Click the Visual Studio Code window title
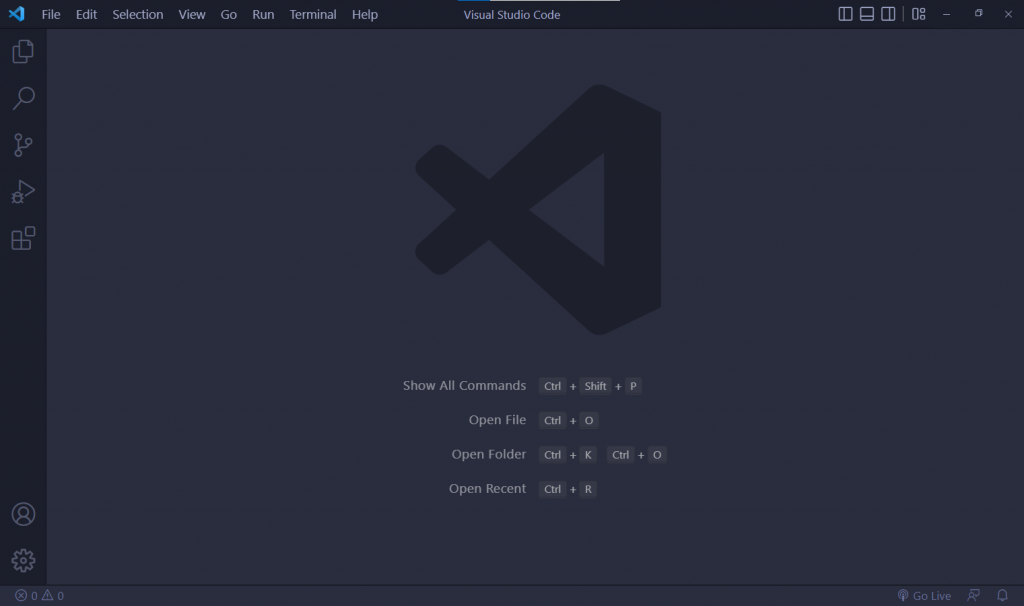Screen dimensions: 1024x606 click(512, 14)
